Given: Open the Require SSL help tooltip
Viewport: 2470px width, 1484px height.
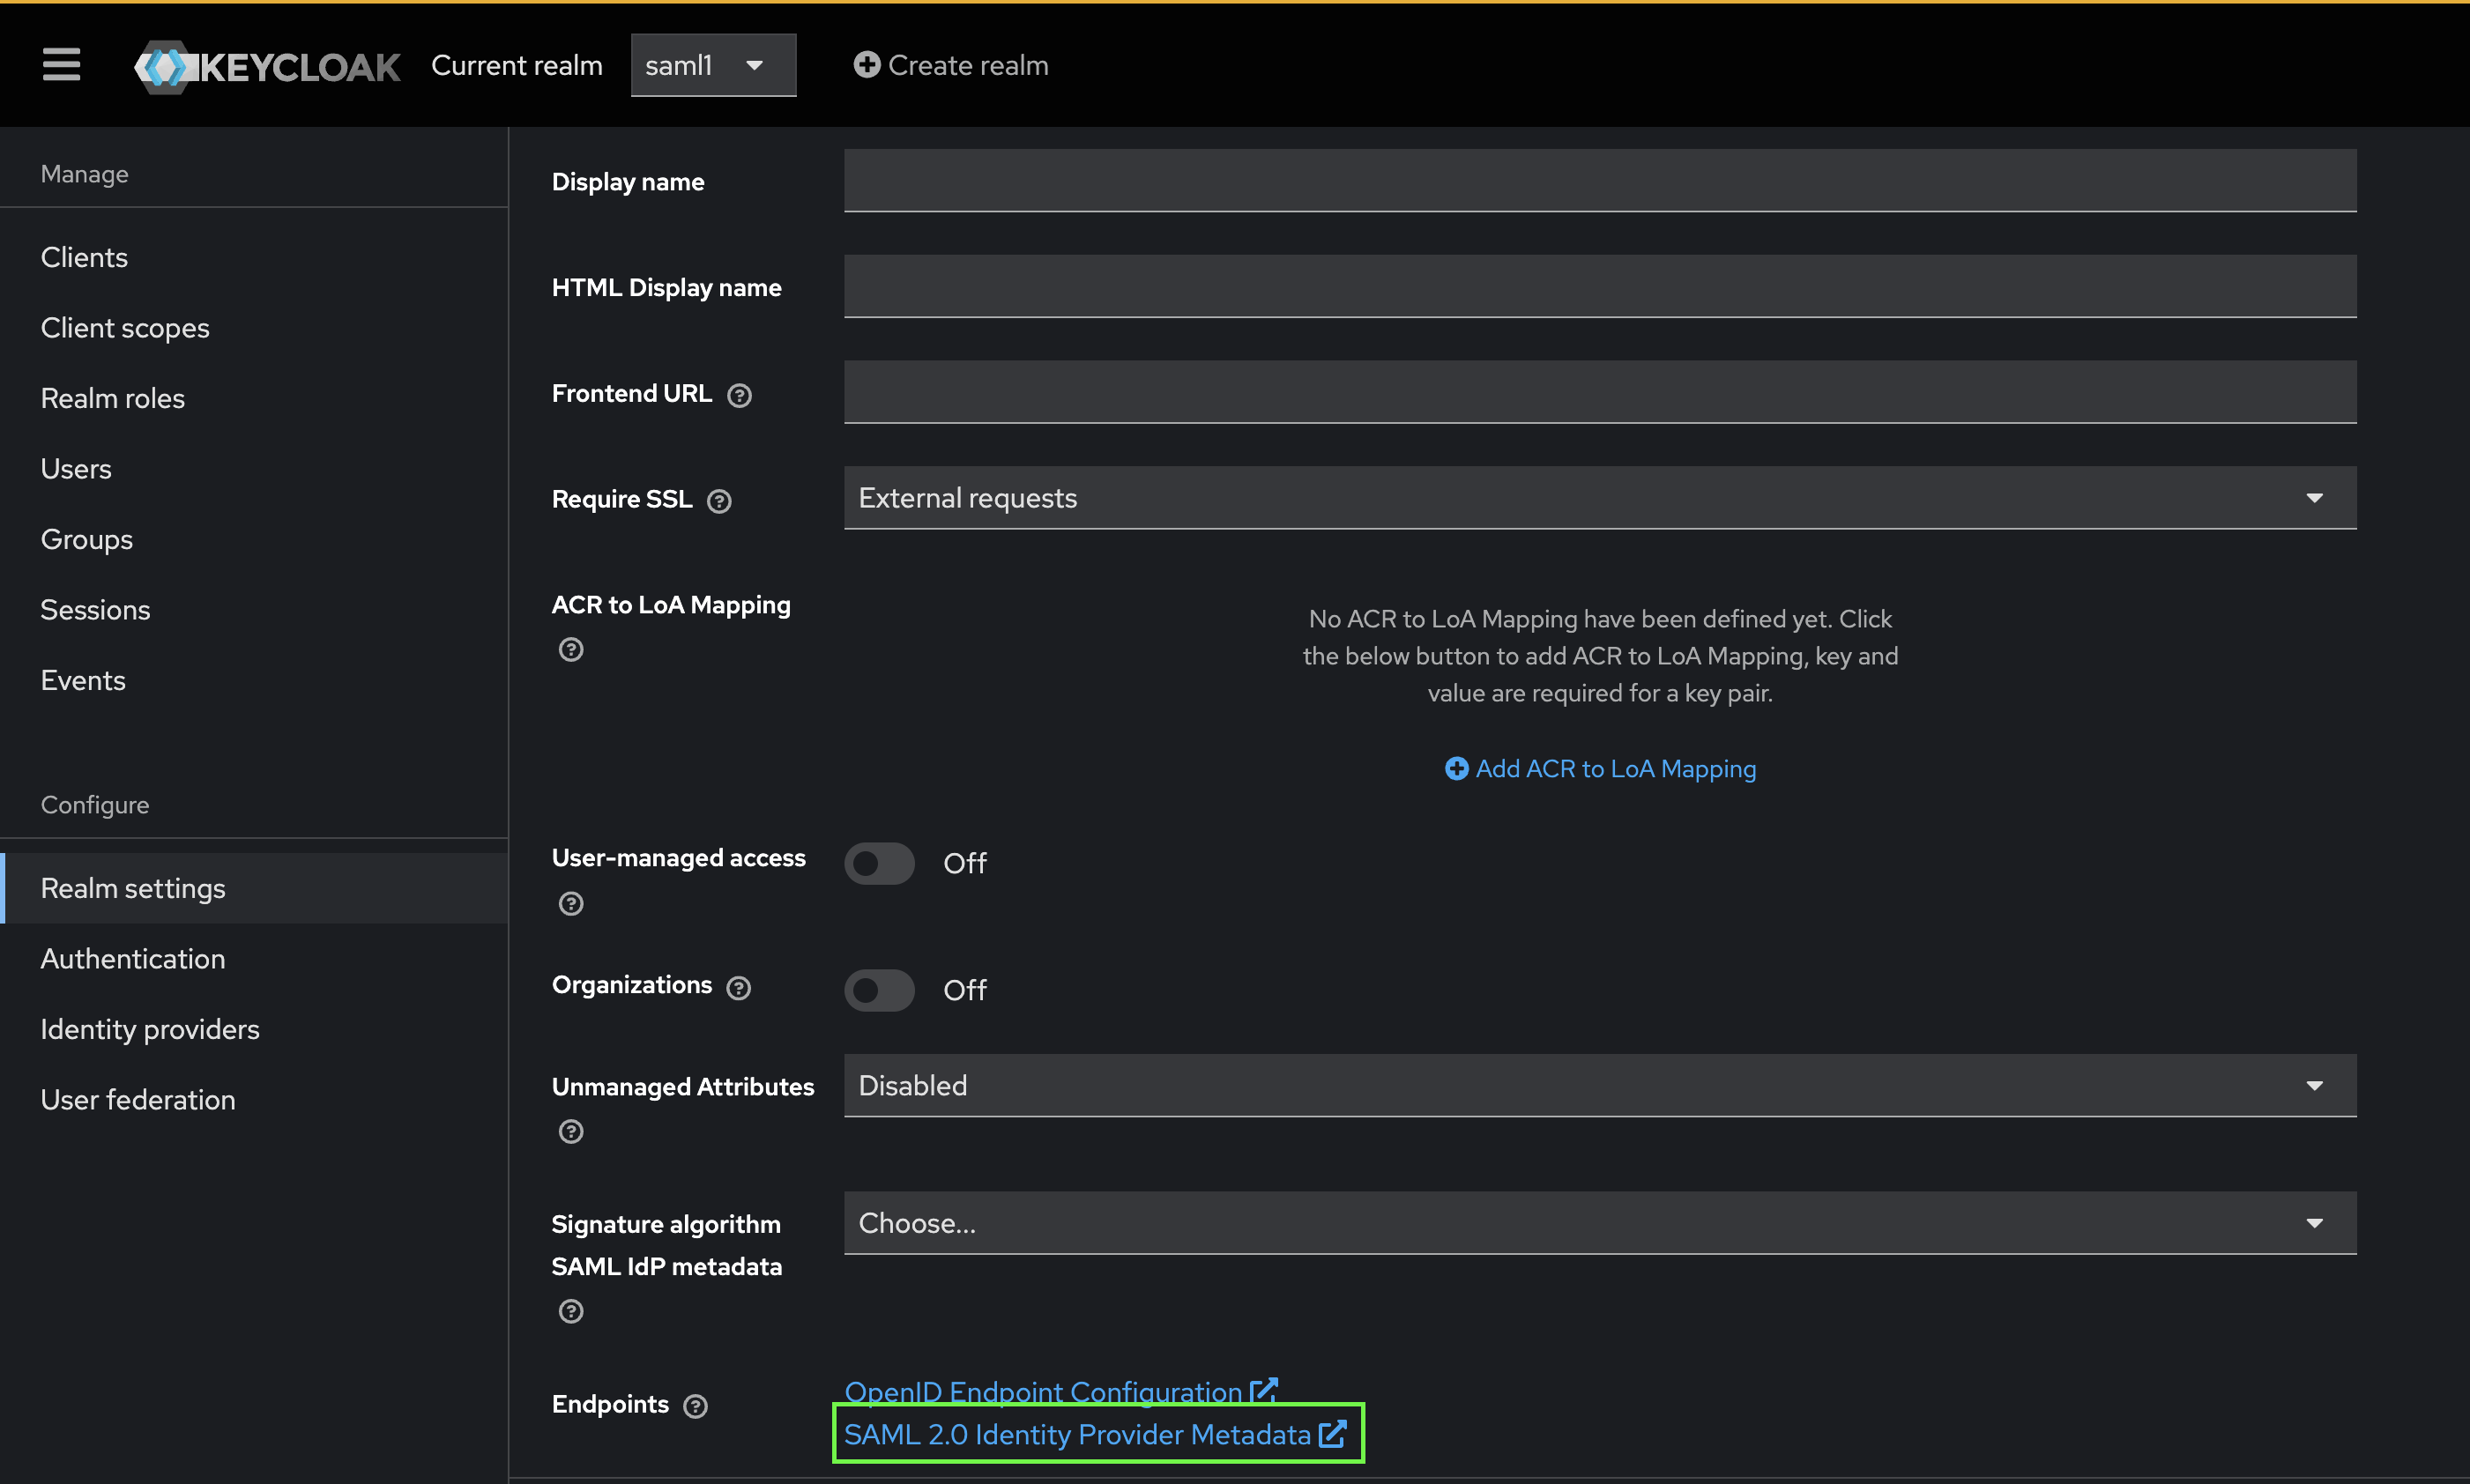Looking at the screenshot, I should point(720,501).
